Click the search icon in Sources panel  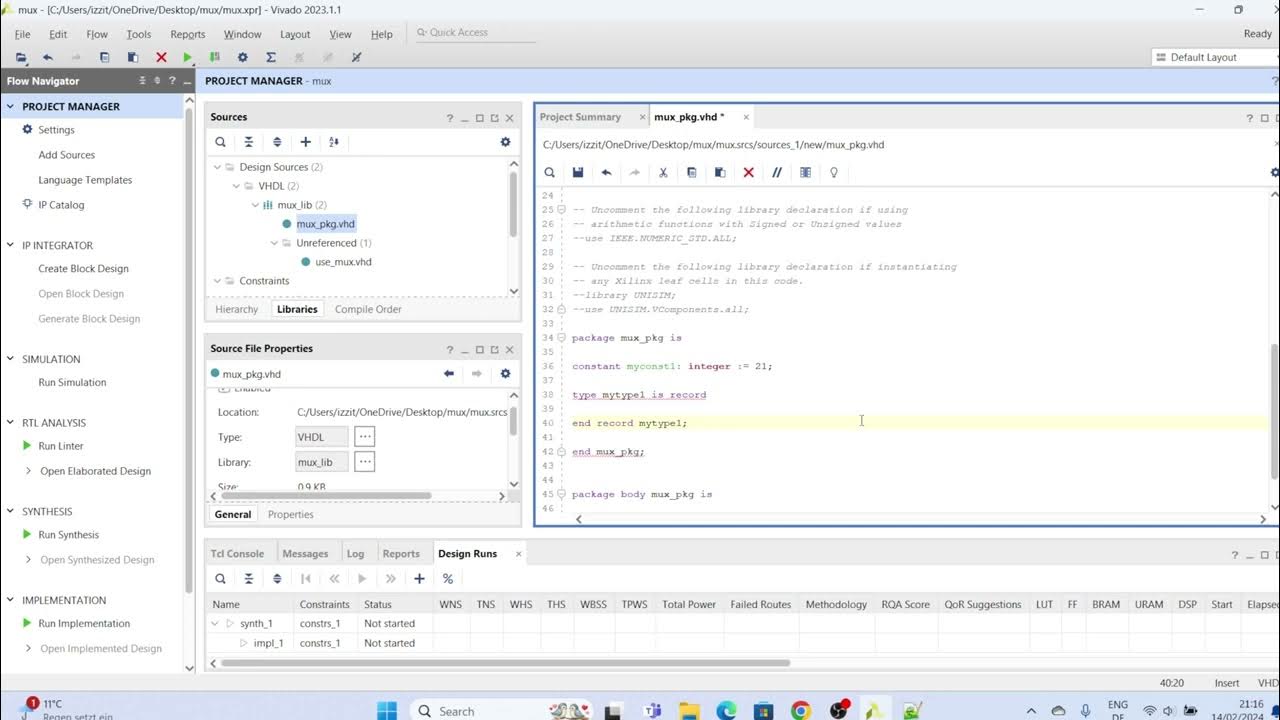point(220,142)
